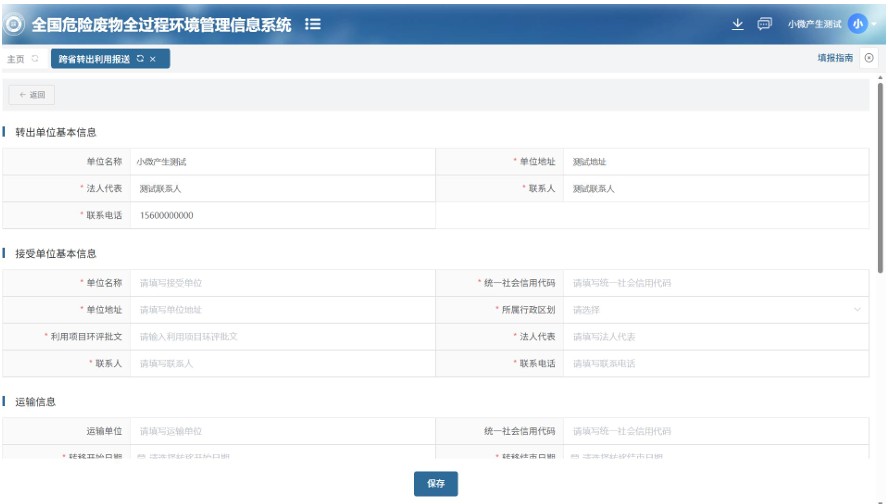Image resolution: width=888 pixels, height=504 pixels.
Task: Click the 请填写联系电话 field
Action: pyautogui.click(x=716, y=363)
